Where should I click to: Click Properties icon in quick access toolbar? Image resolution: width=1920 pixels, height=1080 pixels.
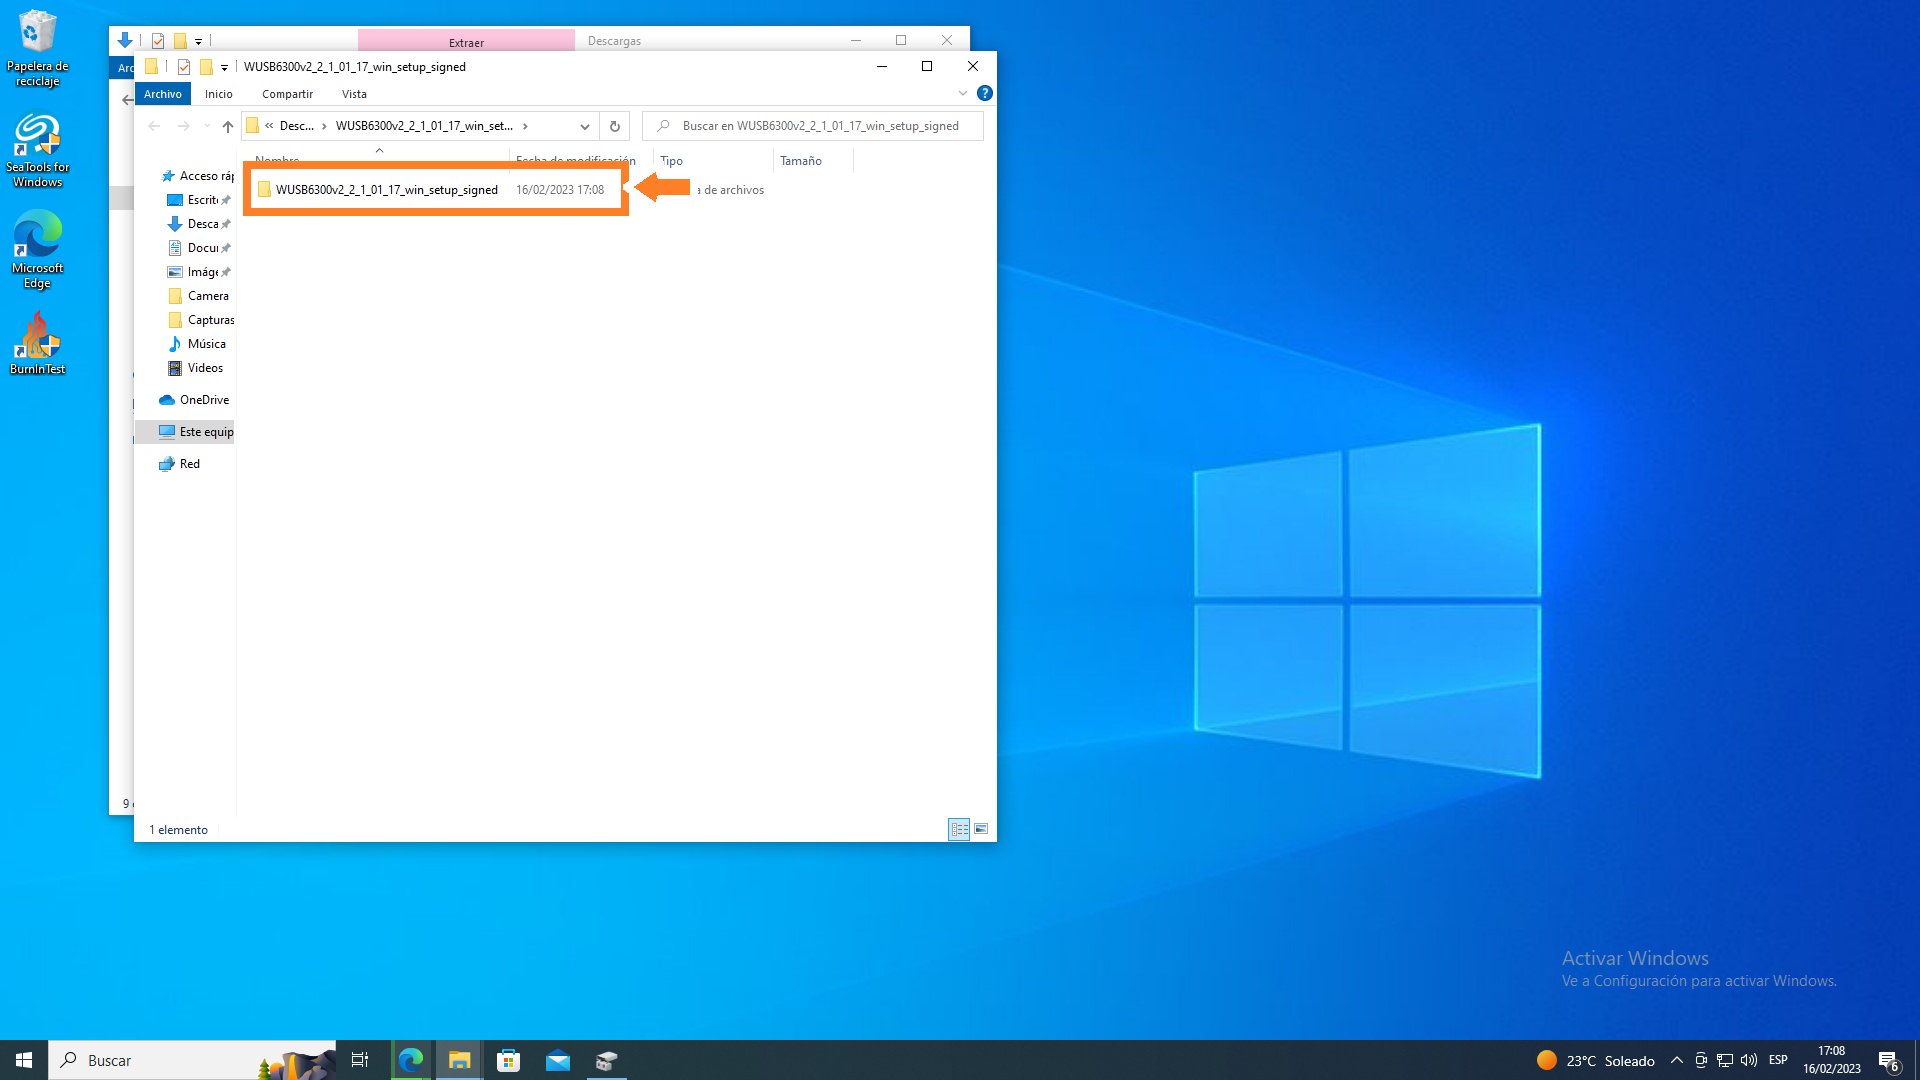[184, 67]
